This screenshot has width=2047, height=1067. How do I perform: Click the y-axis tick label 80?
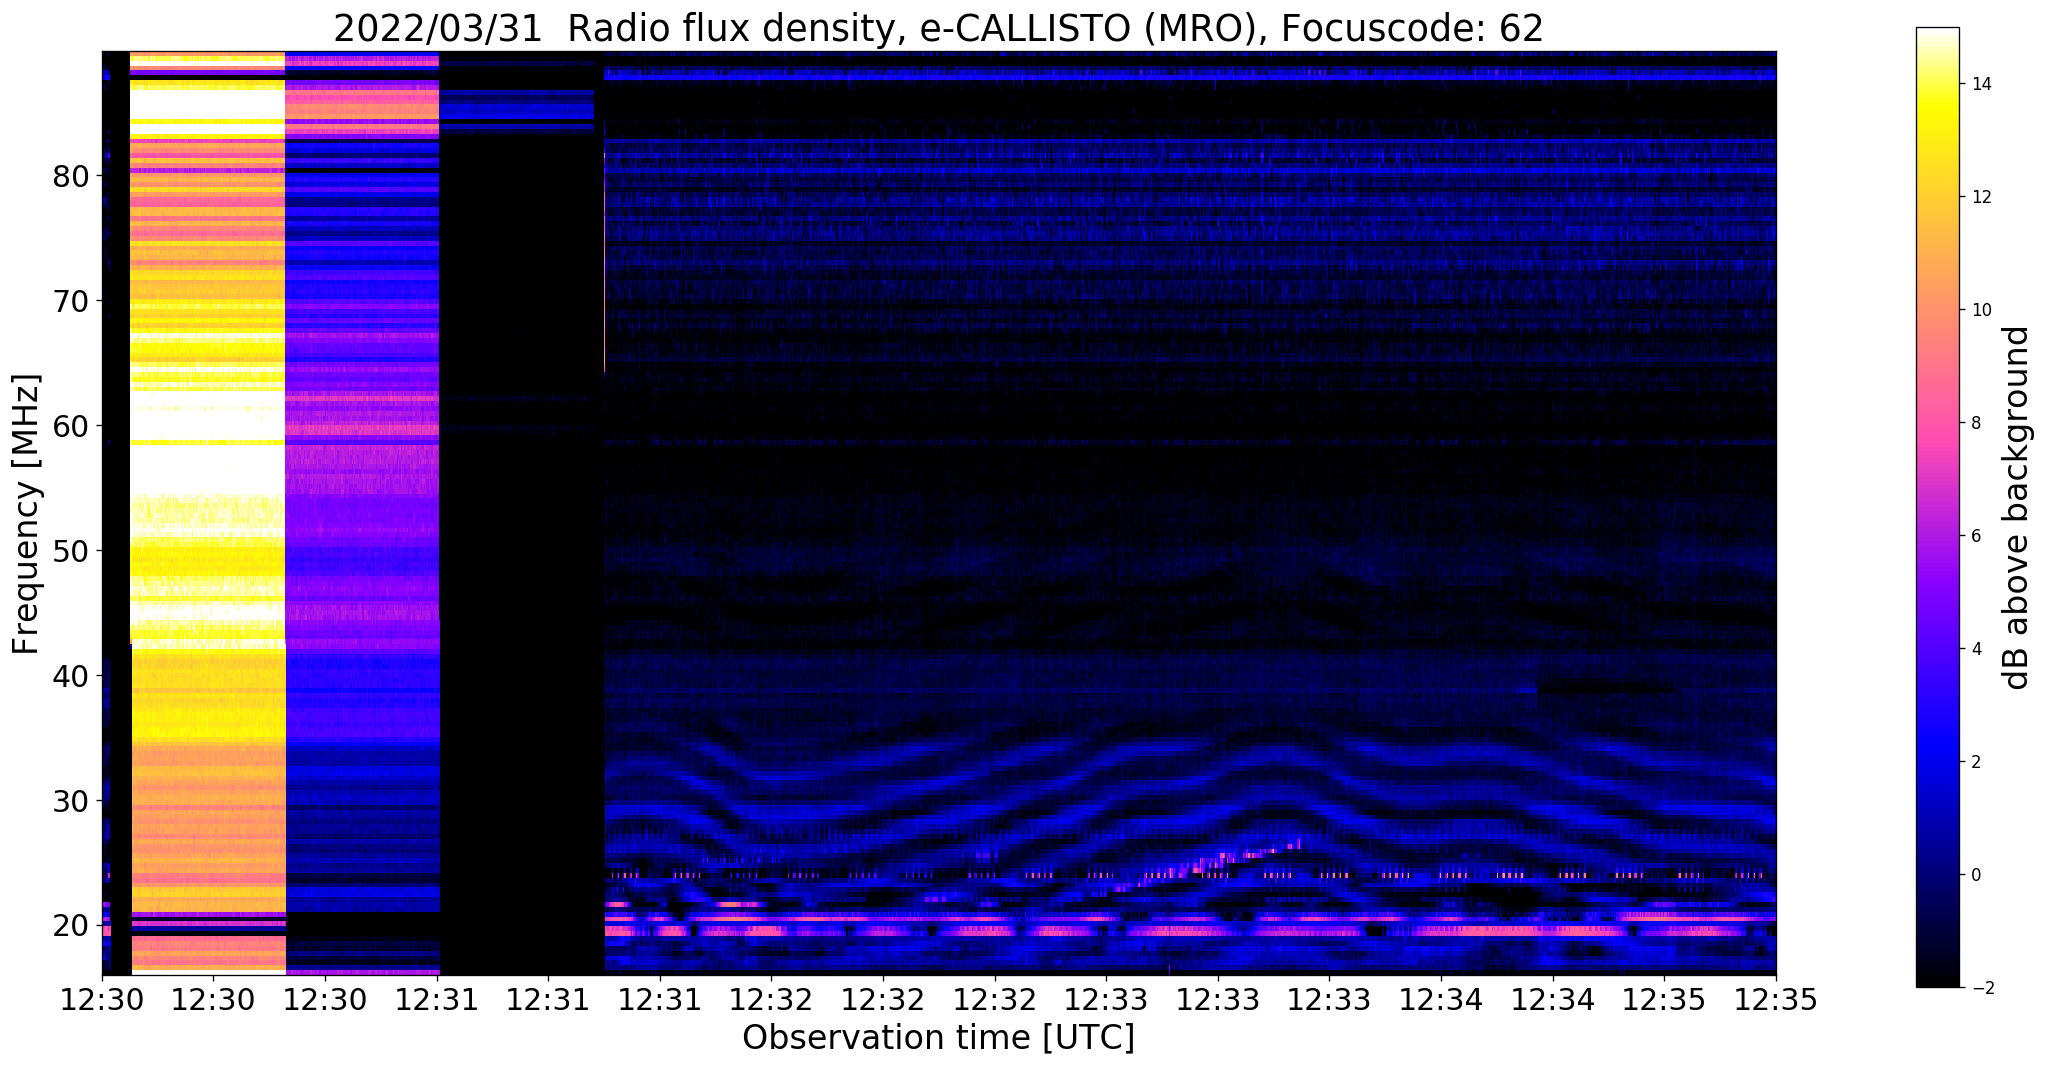(x=72, y=176)
